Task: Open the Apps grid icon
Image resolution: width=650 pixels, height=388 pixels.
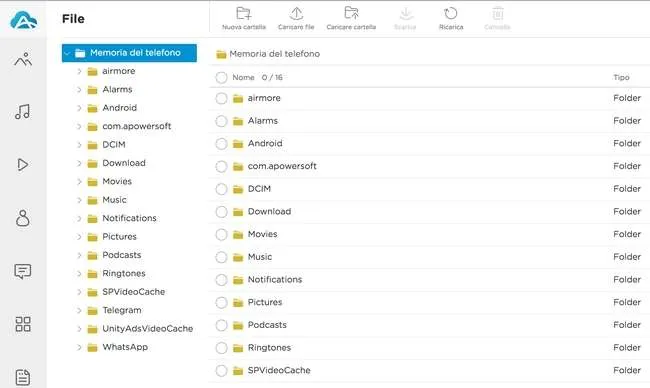Action: (23, 324)
